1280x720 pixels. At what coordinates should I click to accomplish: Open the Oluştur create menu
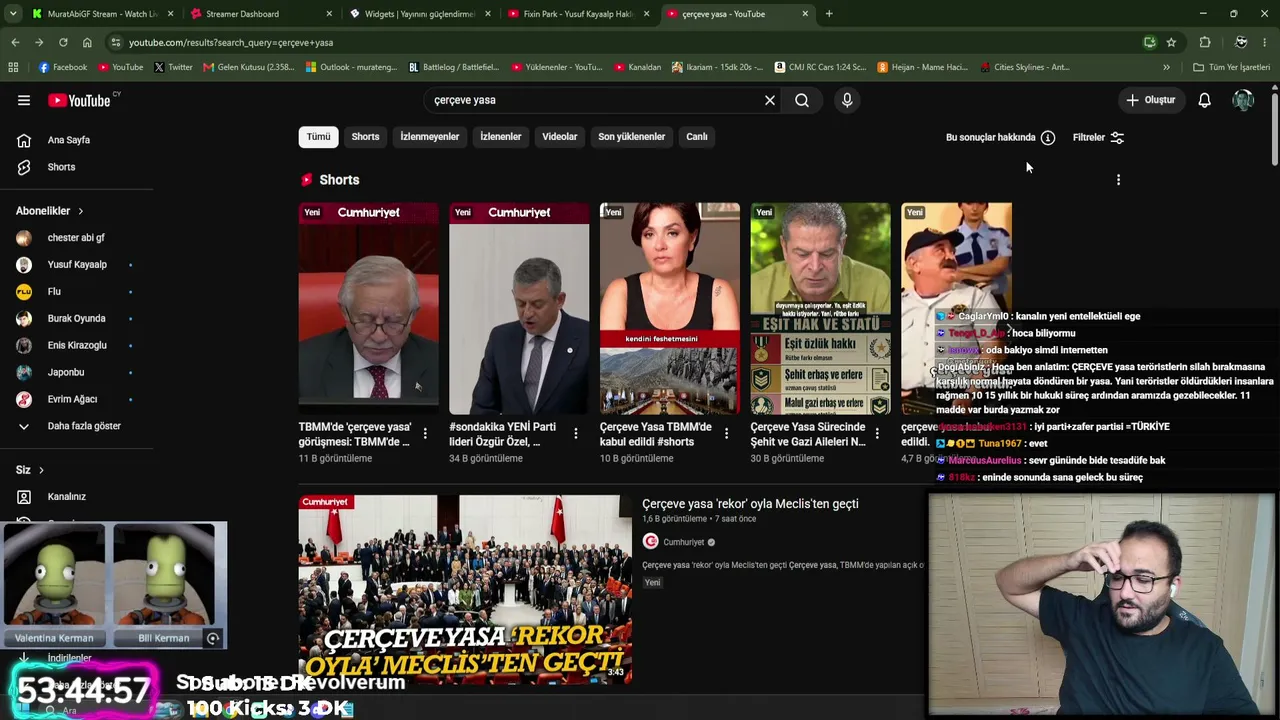(x=1151, y=100)
